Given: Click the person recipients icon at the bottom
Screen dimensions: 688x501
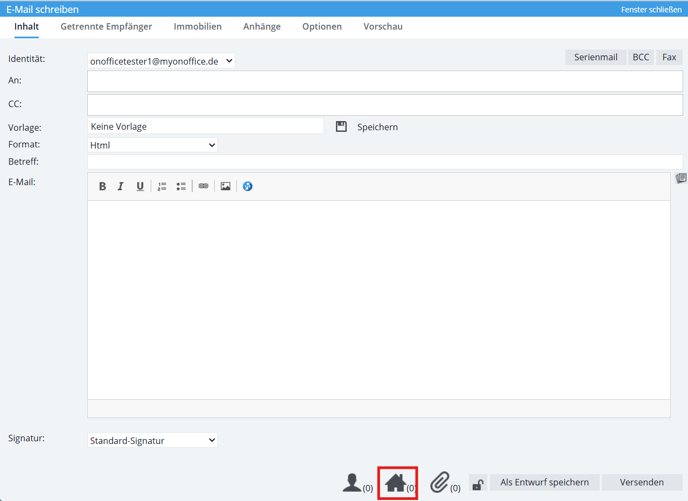Looking at the screenshot, I should (351, 483).
